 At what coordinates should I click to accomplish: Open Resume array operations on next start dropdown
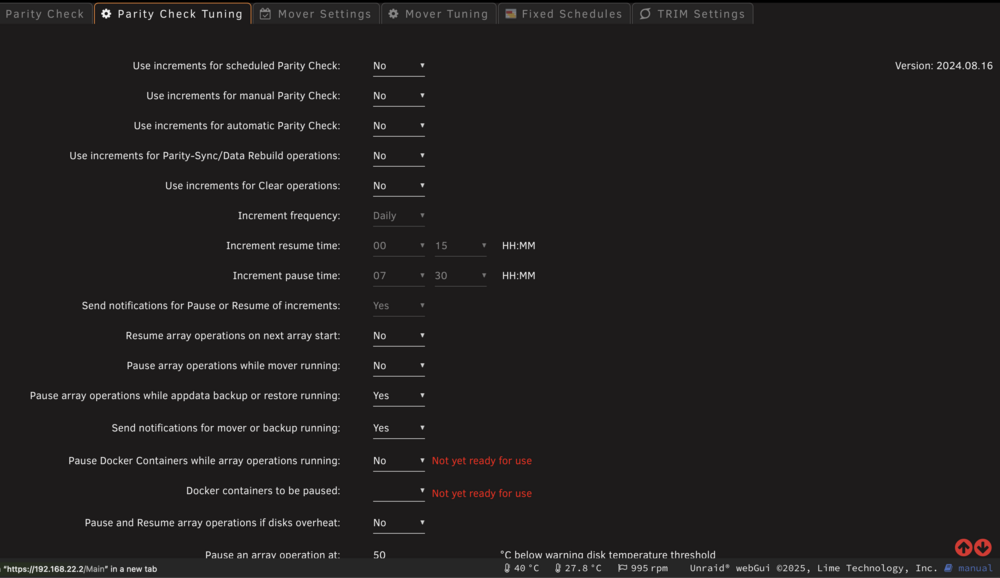[399, 336]
